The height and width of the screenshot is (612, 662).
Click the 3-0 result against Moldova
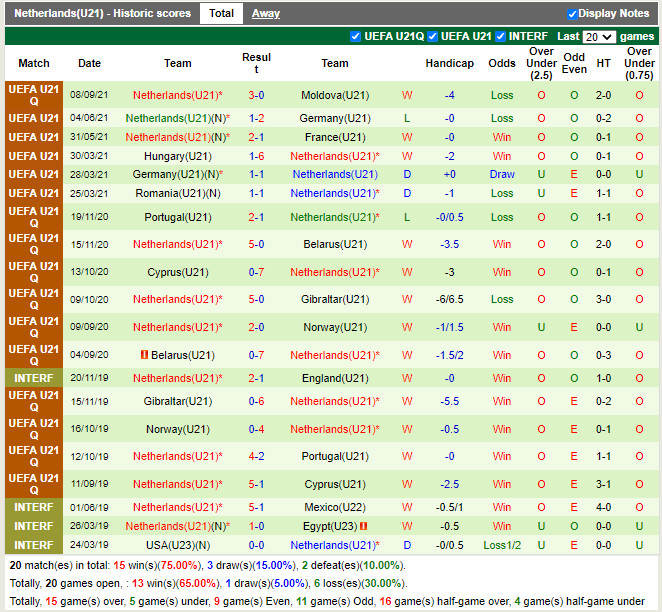click(256, 96)
